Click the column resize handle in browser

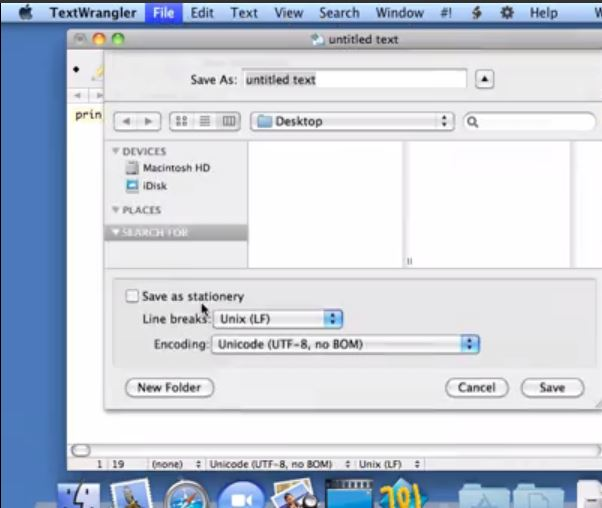pyautogui.click(x=409, y=261)
